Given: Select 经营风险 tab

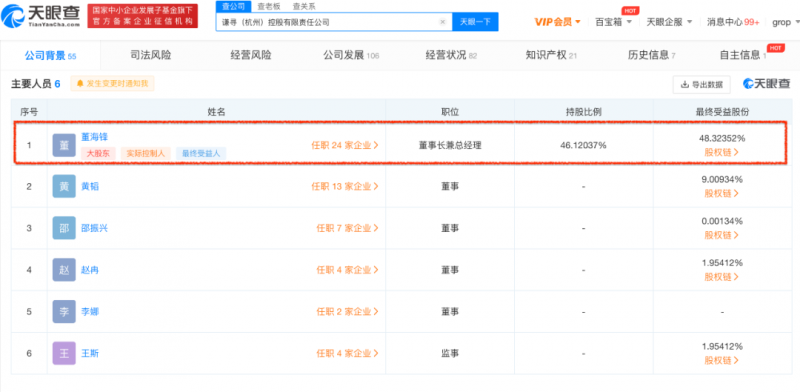Looking at the screenshot, I should [251, 56].
